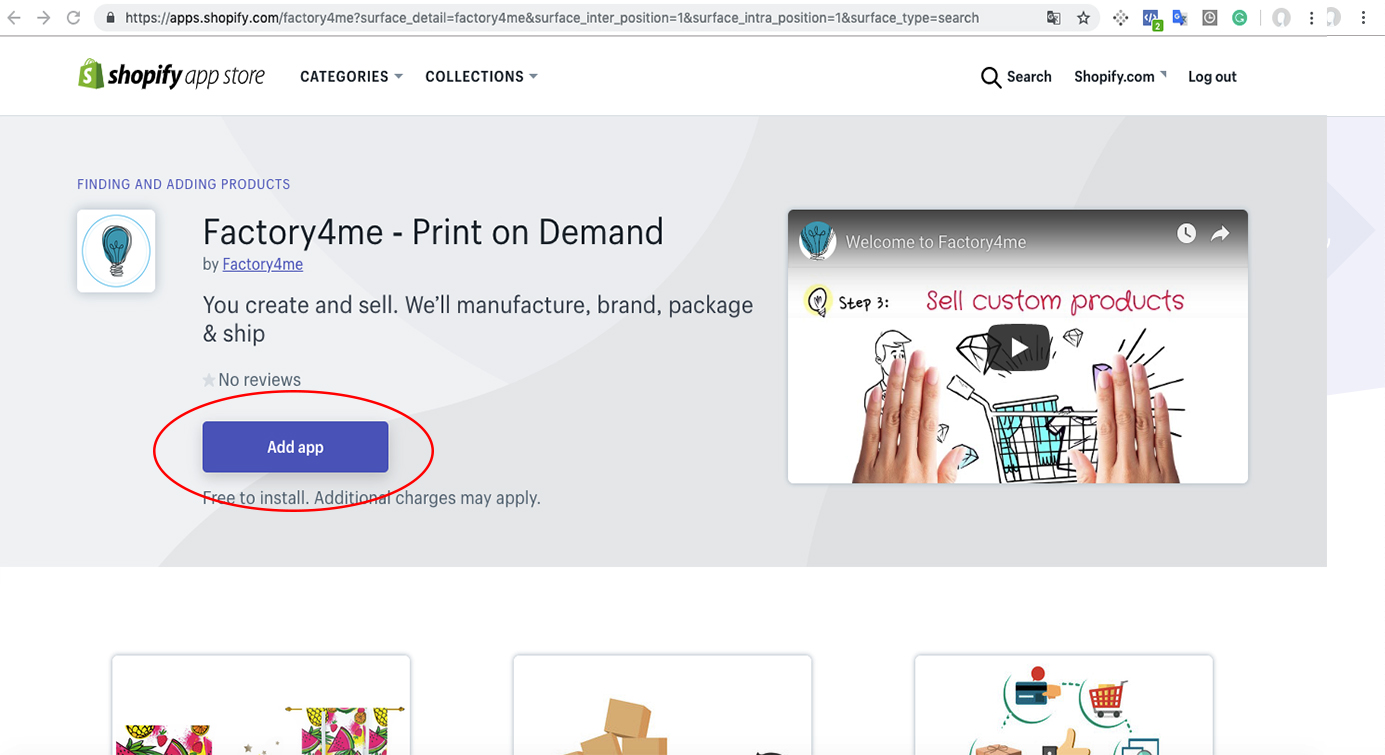
Task: Open the watermelon pattern product screenshot
Action: click(x=261, y=705)
